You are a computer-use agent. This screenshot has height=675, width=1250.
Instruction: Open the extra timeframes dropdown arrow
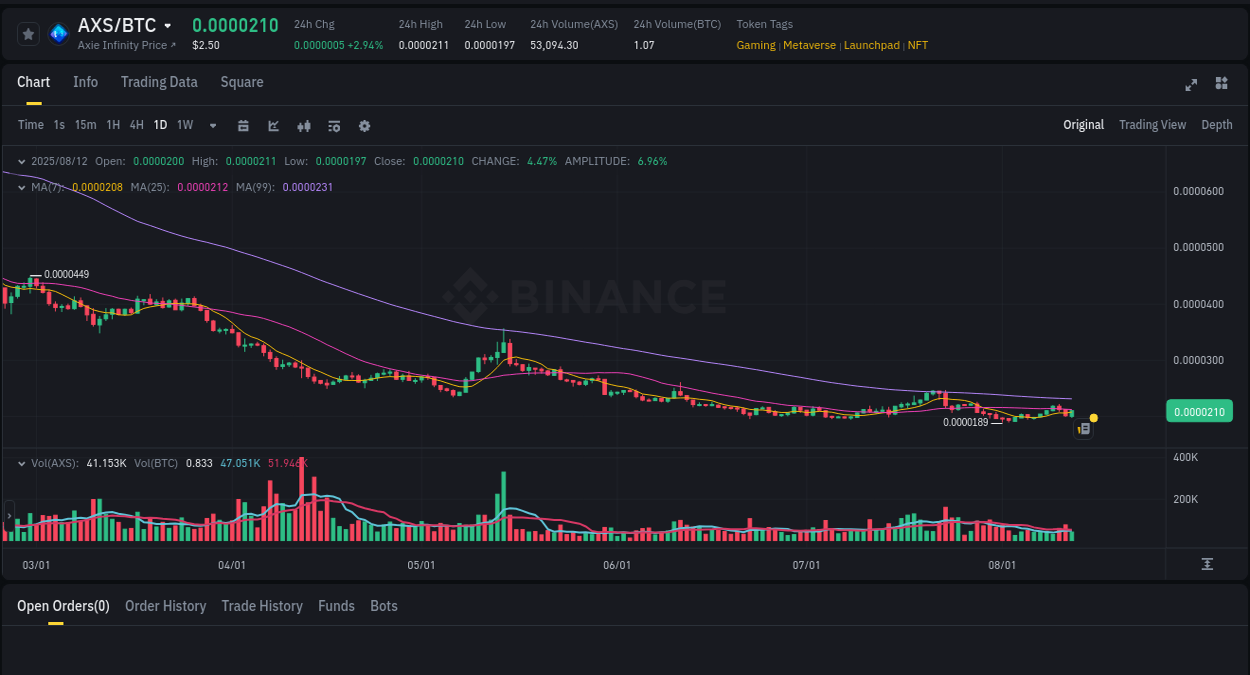point(212,125)
